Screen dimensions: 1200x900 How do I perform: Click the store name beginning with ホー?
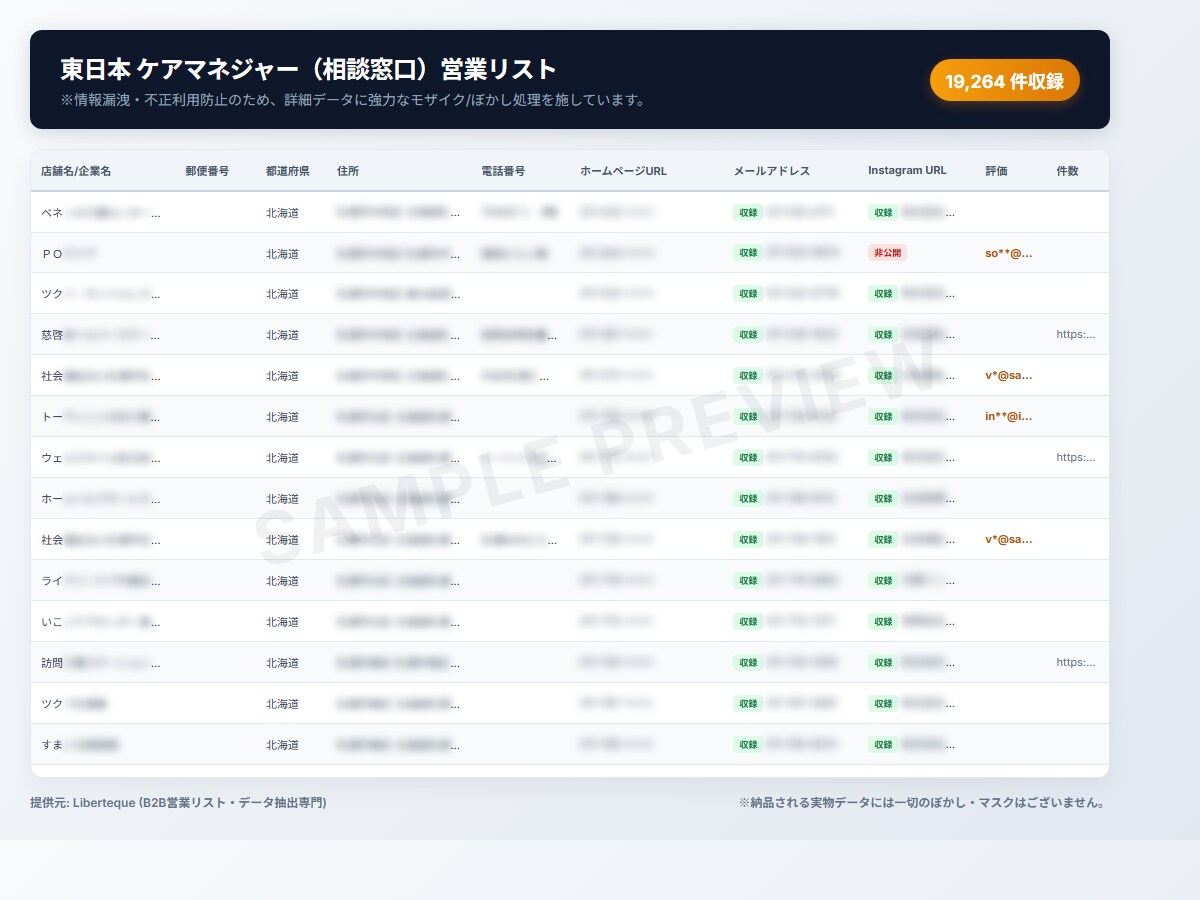[101, 500]
